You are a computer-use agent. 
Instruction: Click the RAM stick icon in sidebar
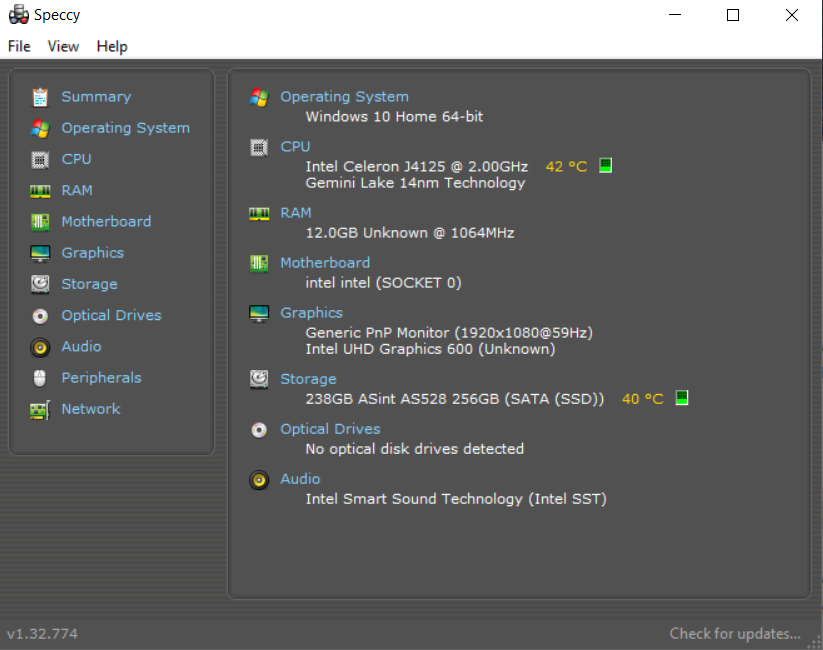(40, 191)
